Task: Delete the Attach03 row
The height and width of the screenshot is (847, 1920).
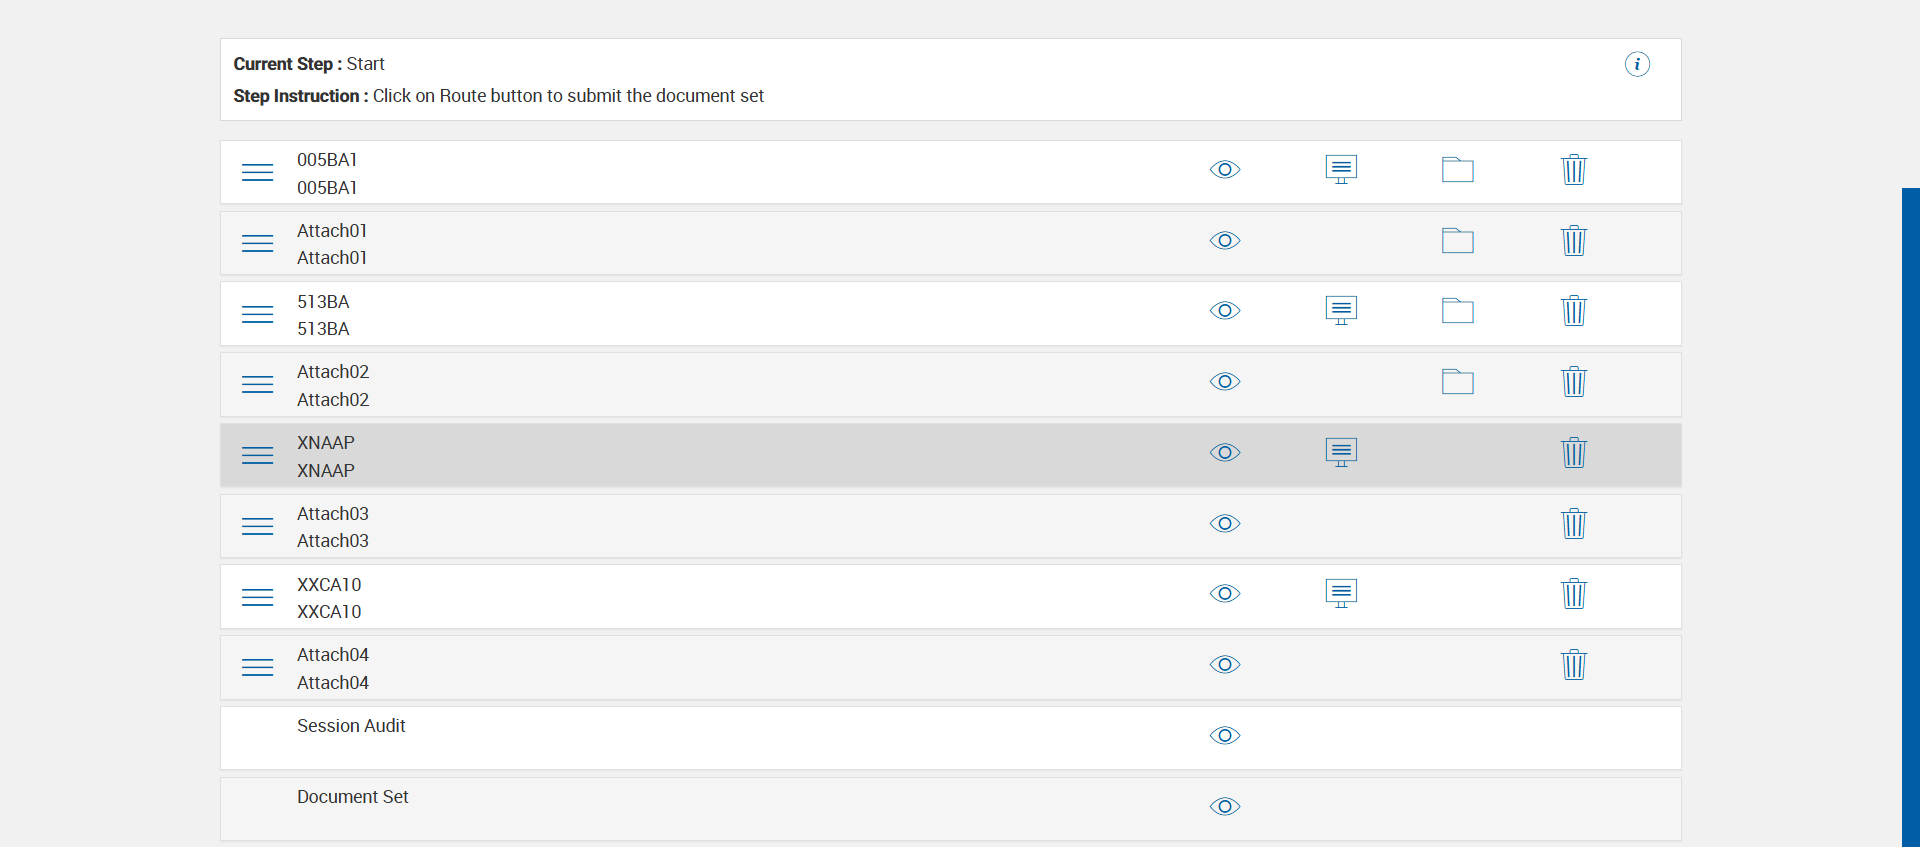Action: coord(1574,524)
